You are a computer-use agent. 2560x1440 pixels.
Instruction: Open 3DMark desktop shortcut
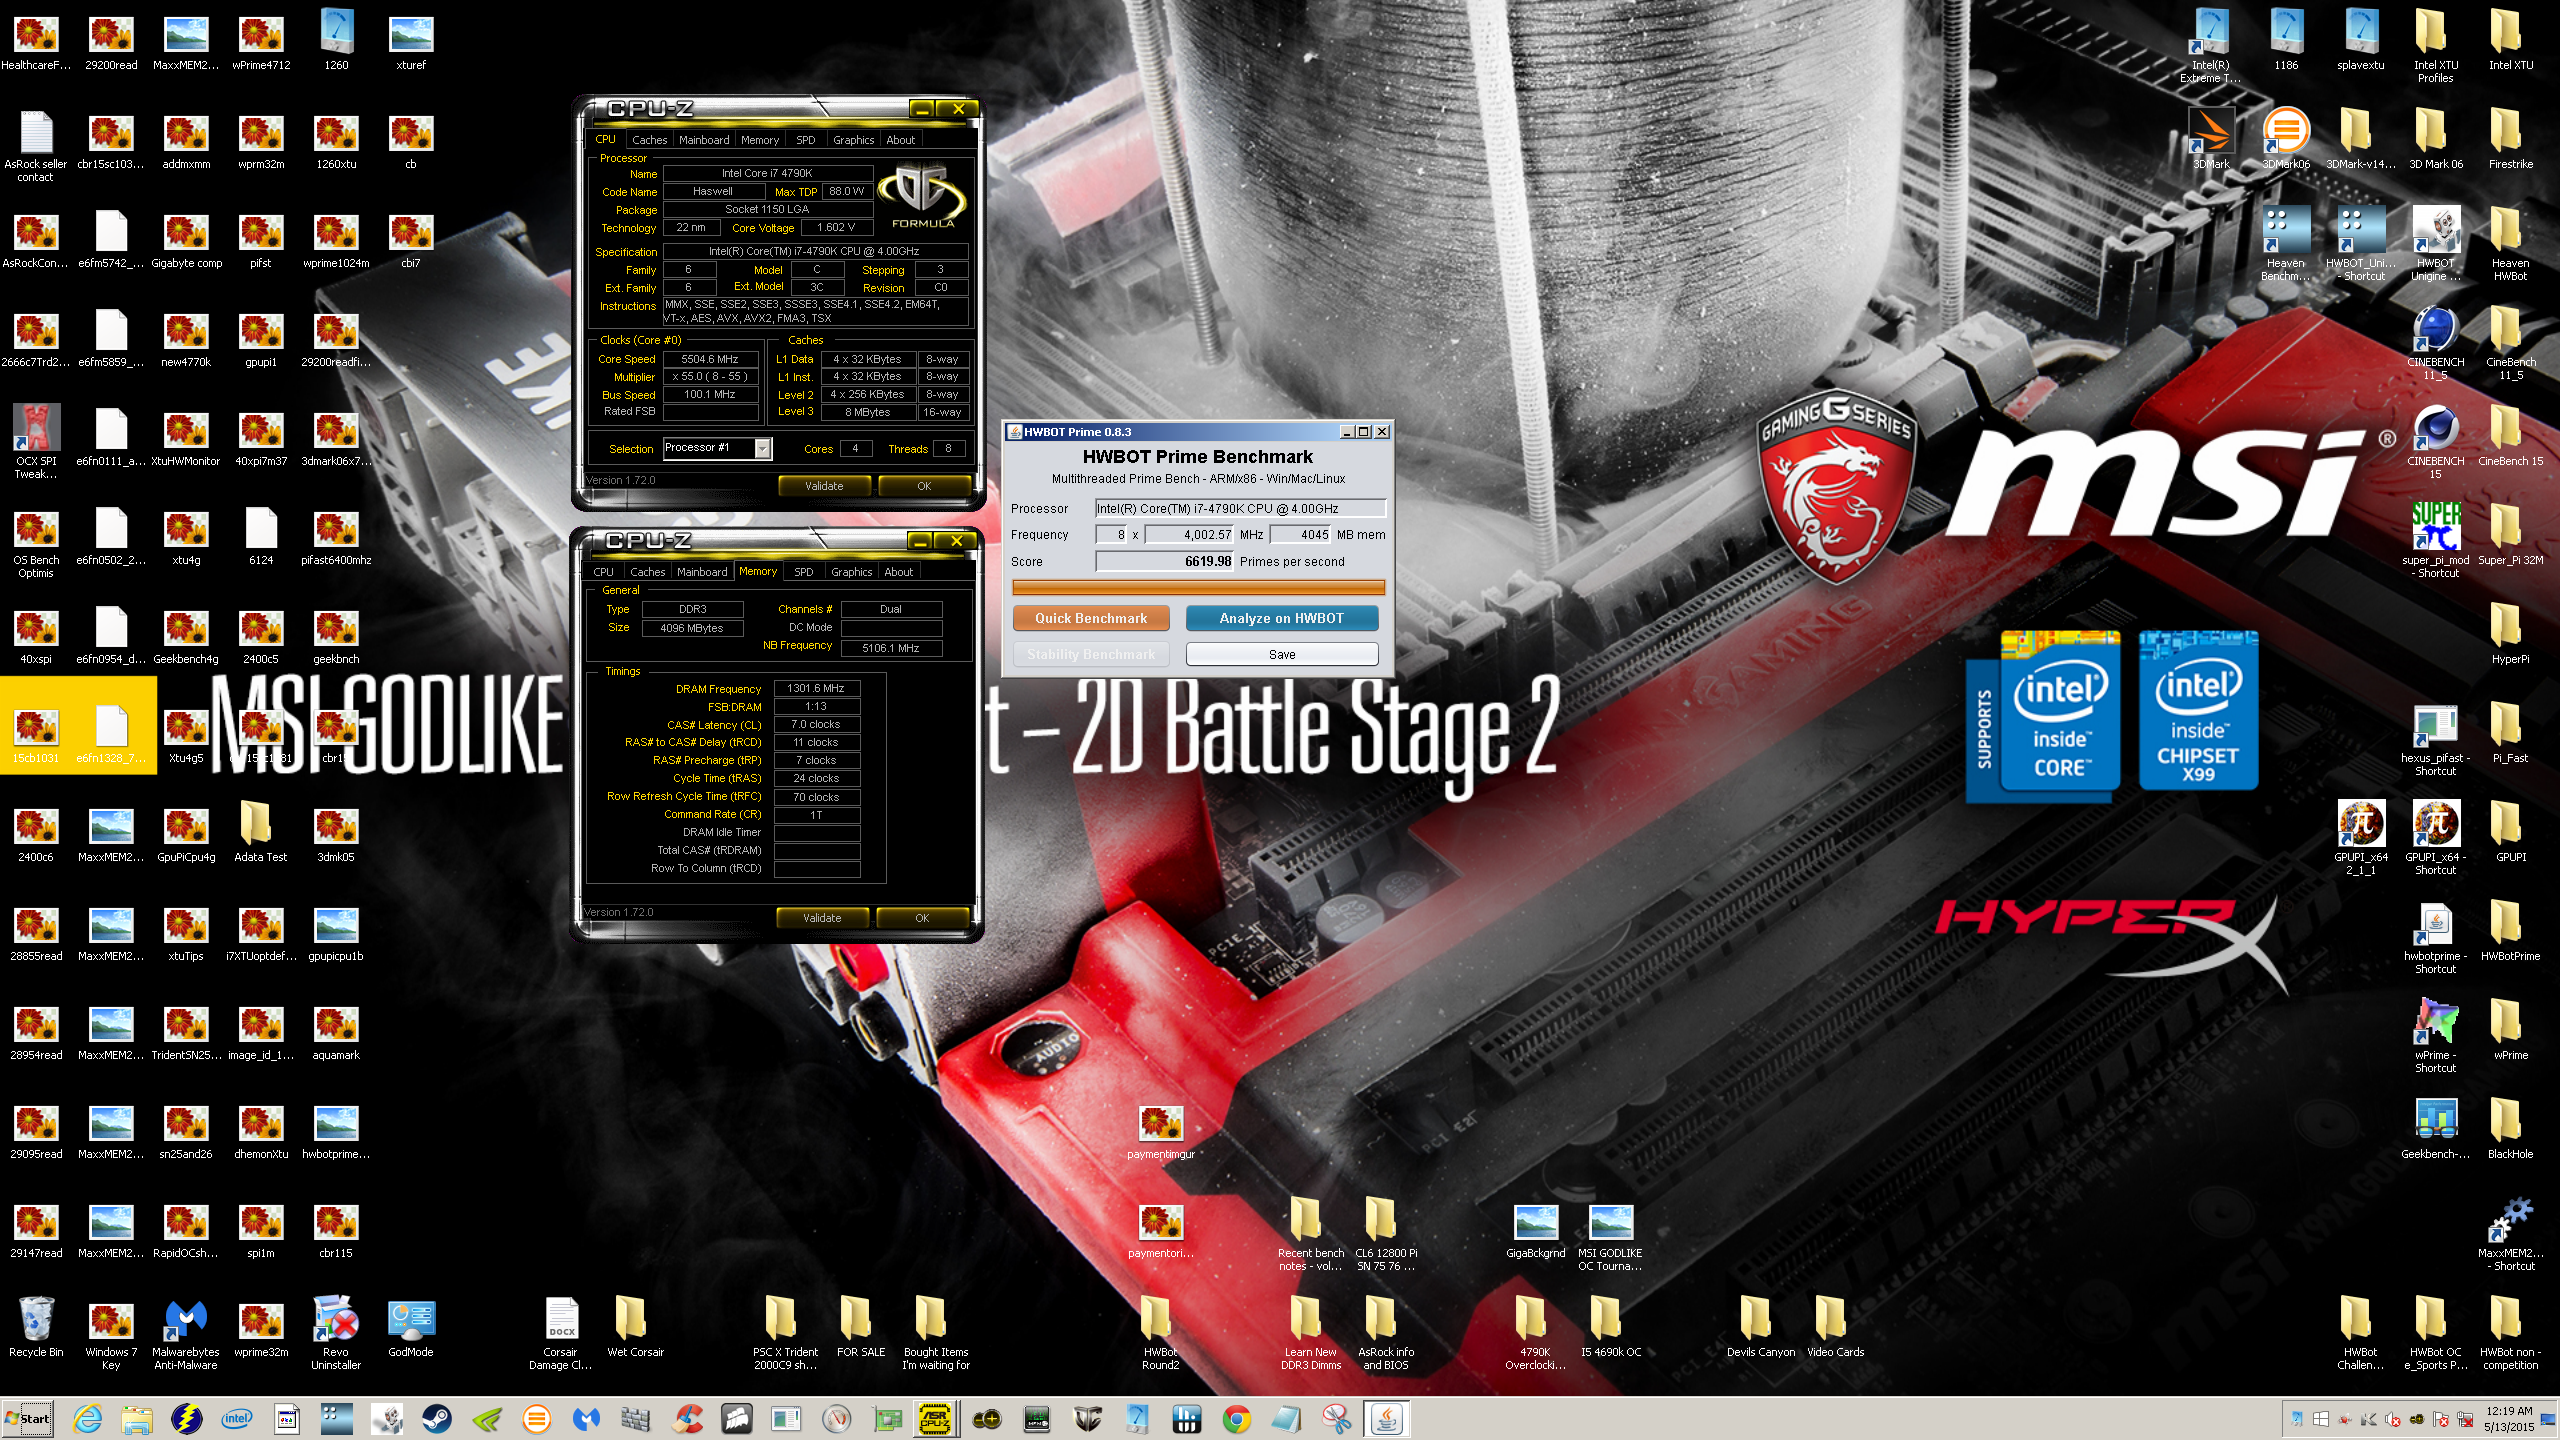click(2211, 139)
